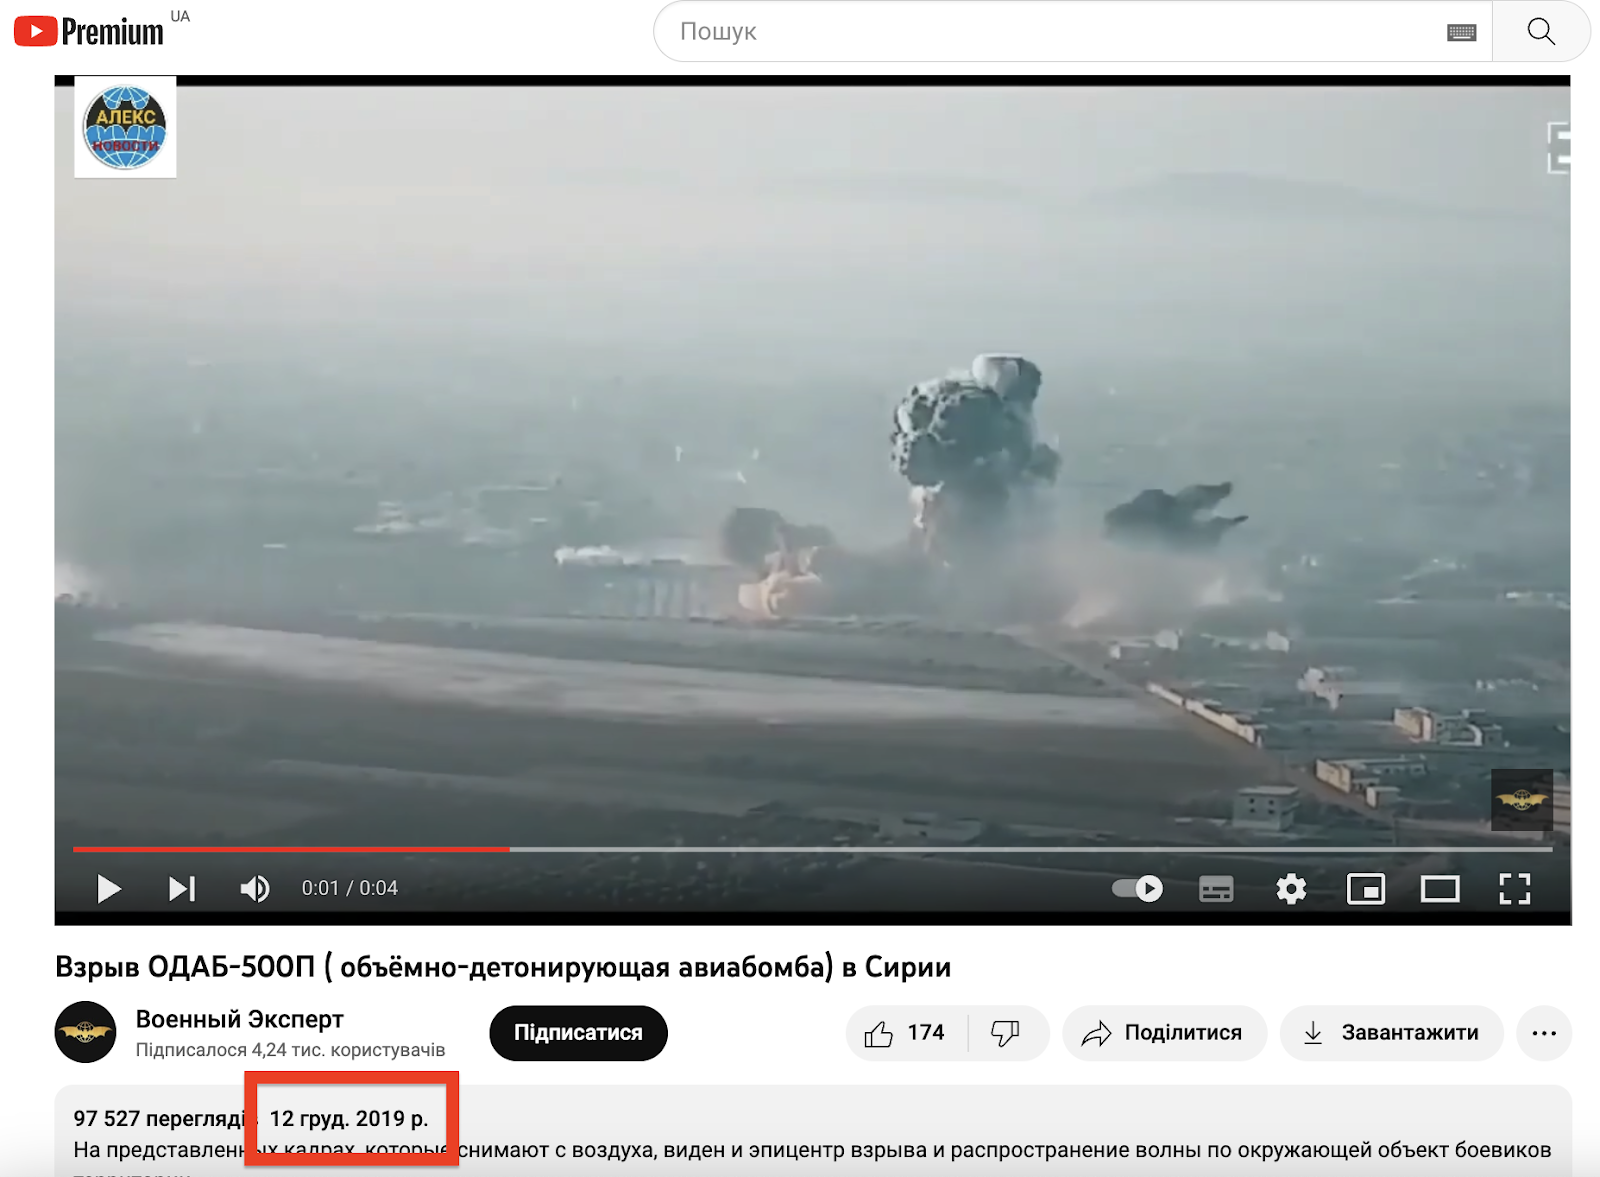Toggle the autoplay switch in the player
The width and height of the screenshot is (1600, 1177).
pyautogui.click(x=1138, y=888)
